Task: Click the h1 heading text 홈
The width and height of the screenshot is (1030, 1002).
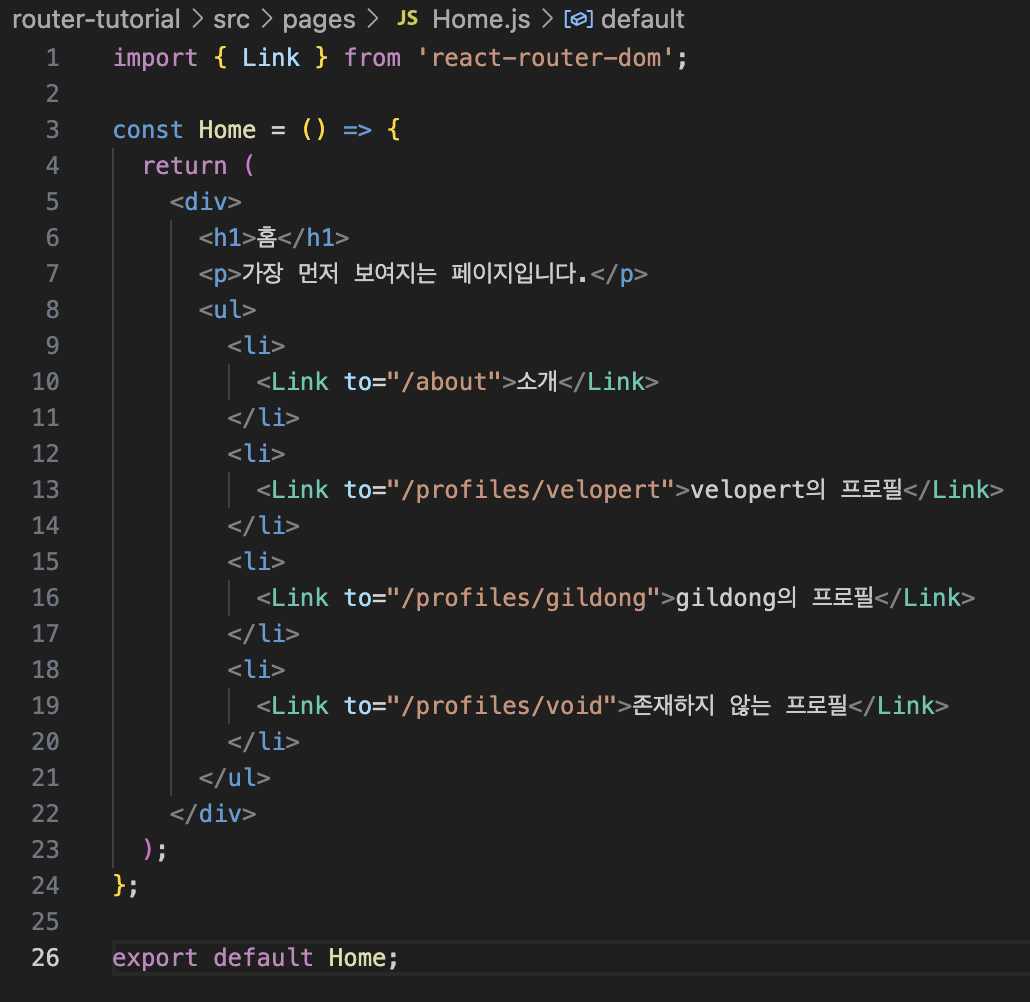Action: tap(266, 237)
